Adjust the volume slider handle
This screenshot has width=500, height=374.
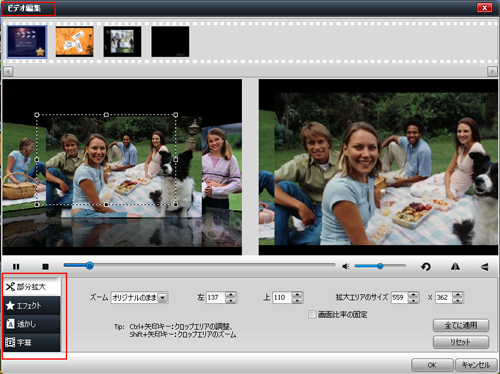tap(380, 266)
